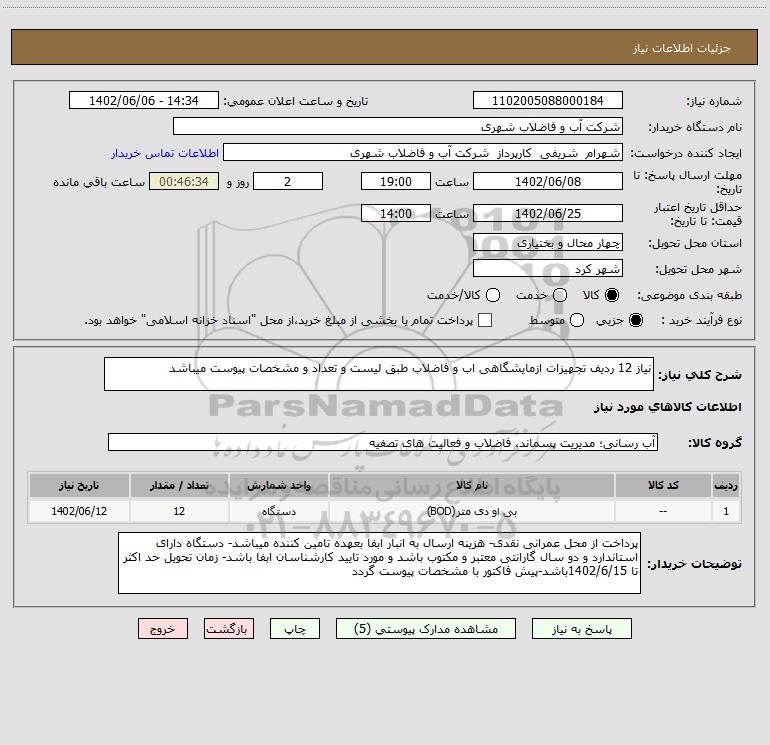Click the buyer notes text area

click(x=379, y=563)
